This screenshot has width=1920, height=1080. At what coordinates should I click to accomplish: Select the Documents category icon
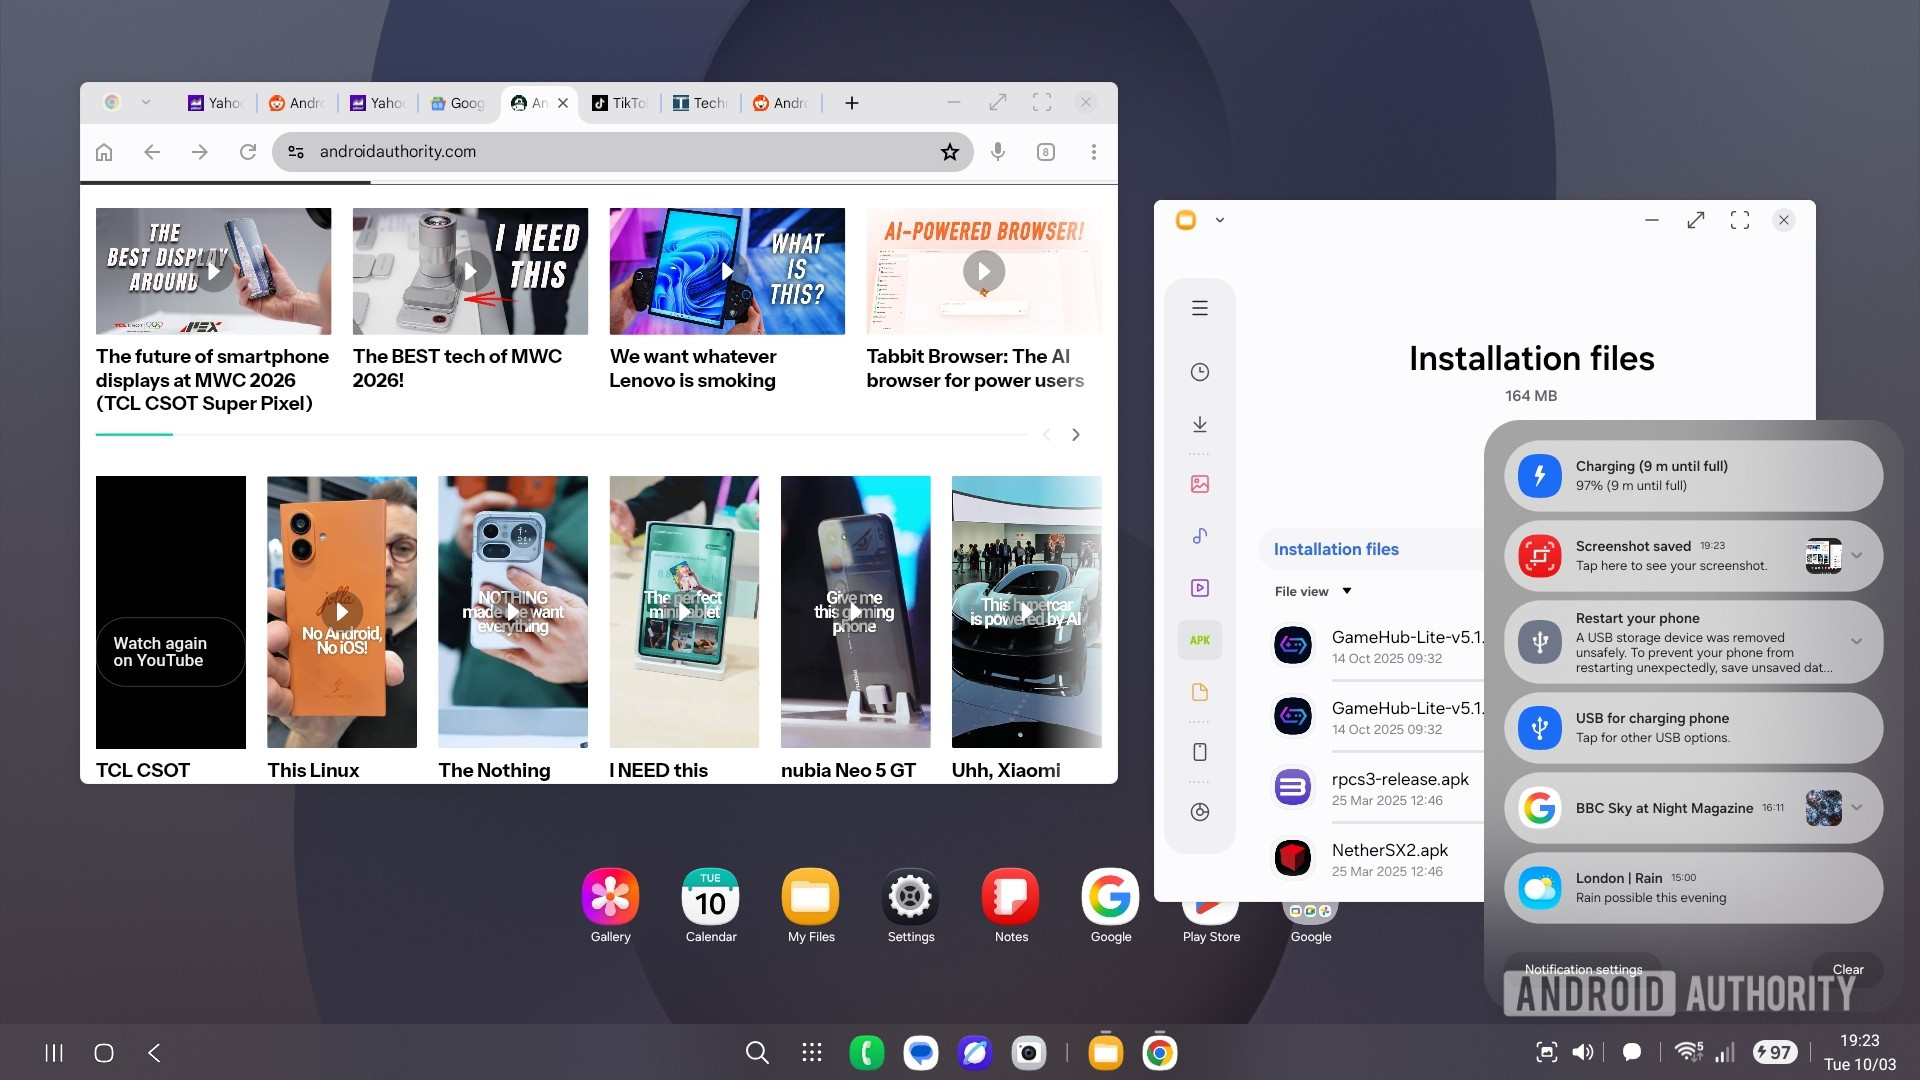tap(1199, 691)
